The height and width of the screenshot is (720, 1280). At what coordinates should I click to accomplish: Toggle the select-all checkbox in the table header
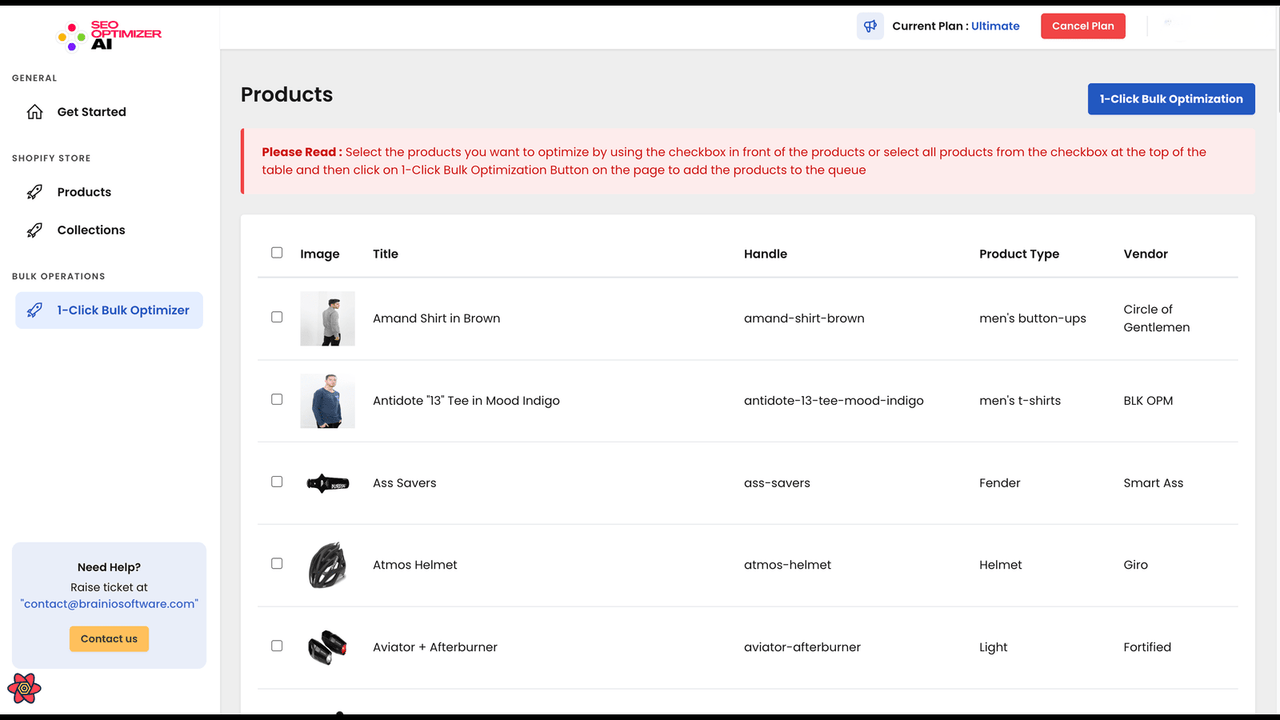(x=277, y=253)
